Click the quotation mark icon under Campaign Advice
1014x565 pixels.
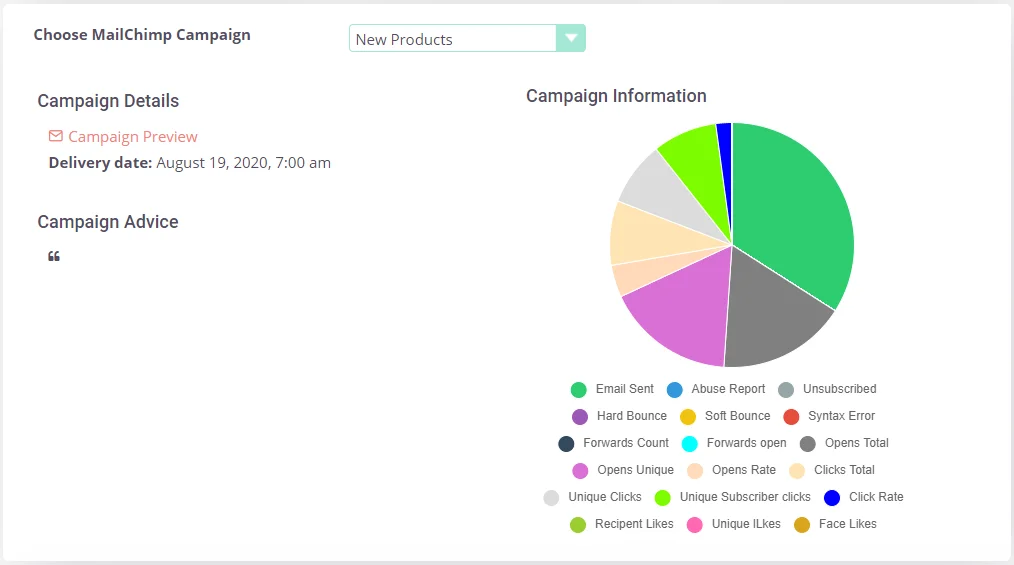click(x=54, y=257)
